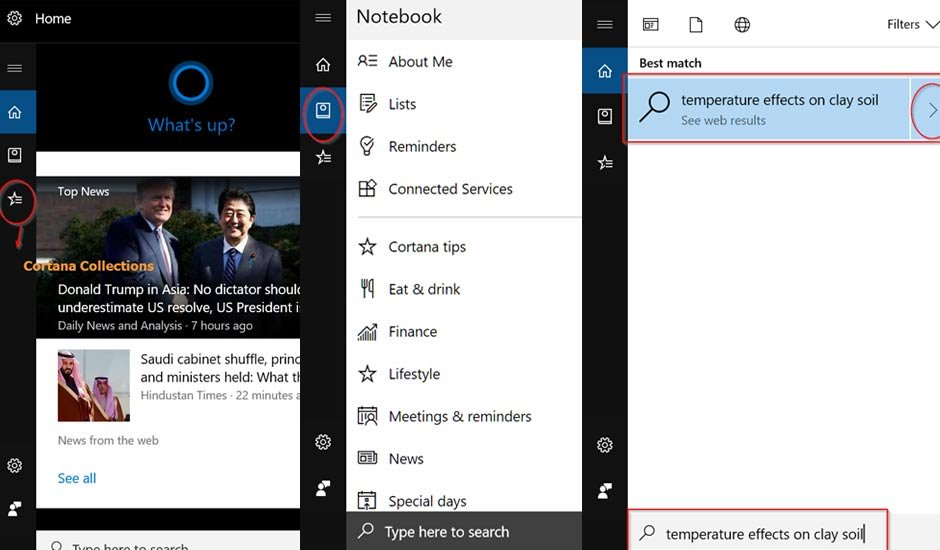Open hamburger menu in Notebook panel
This screenshot has height=550, width=940.
coord(323,17)
